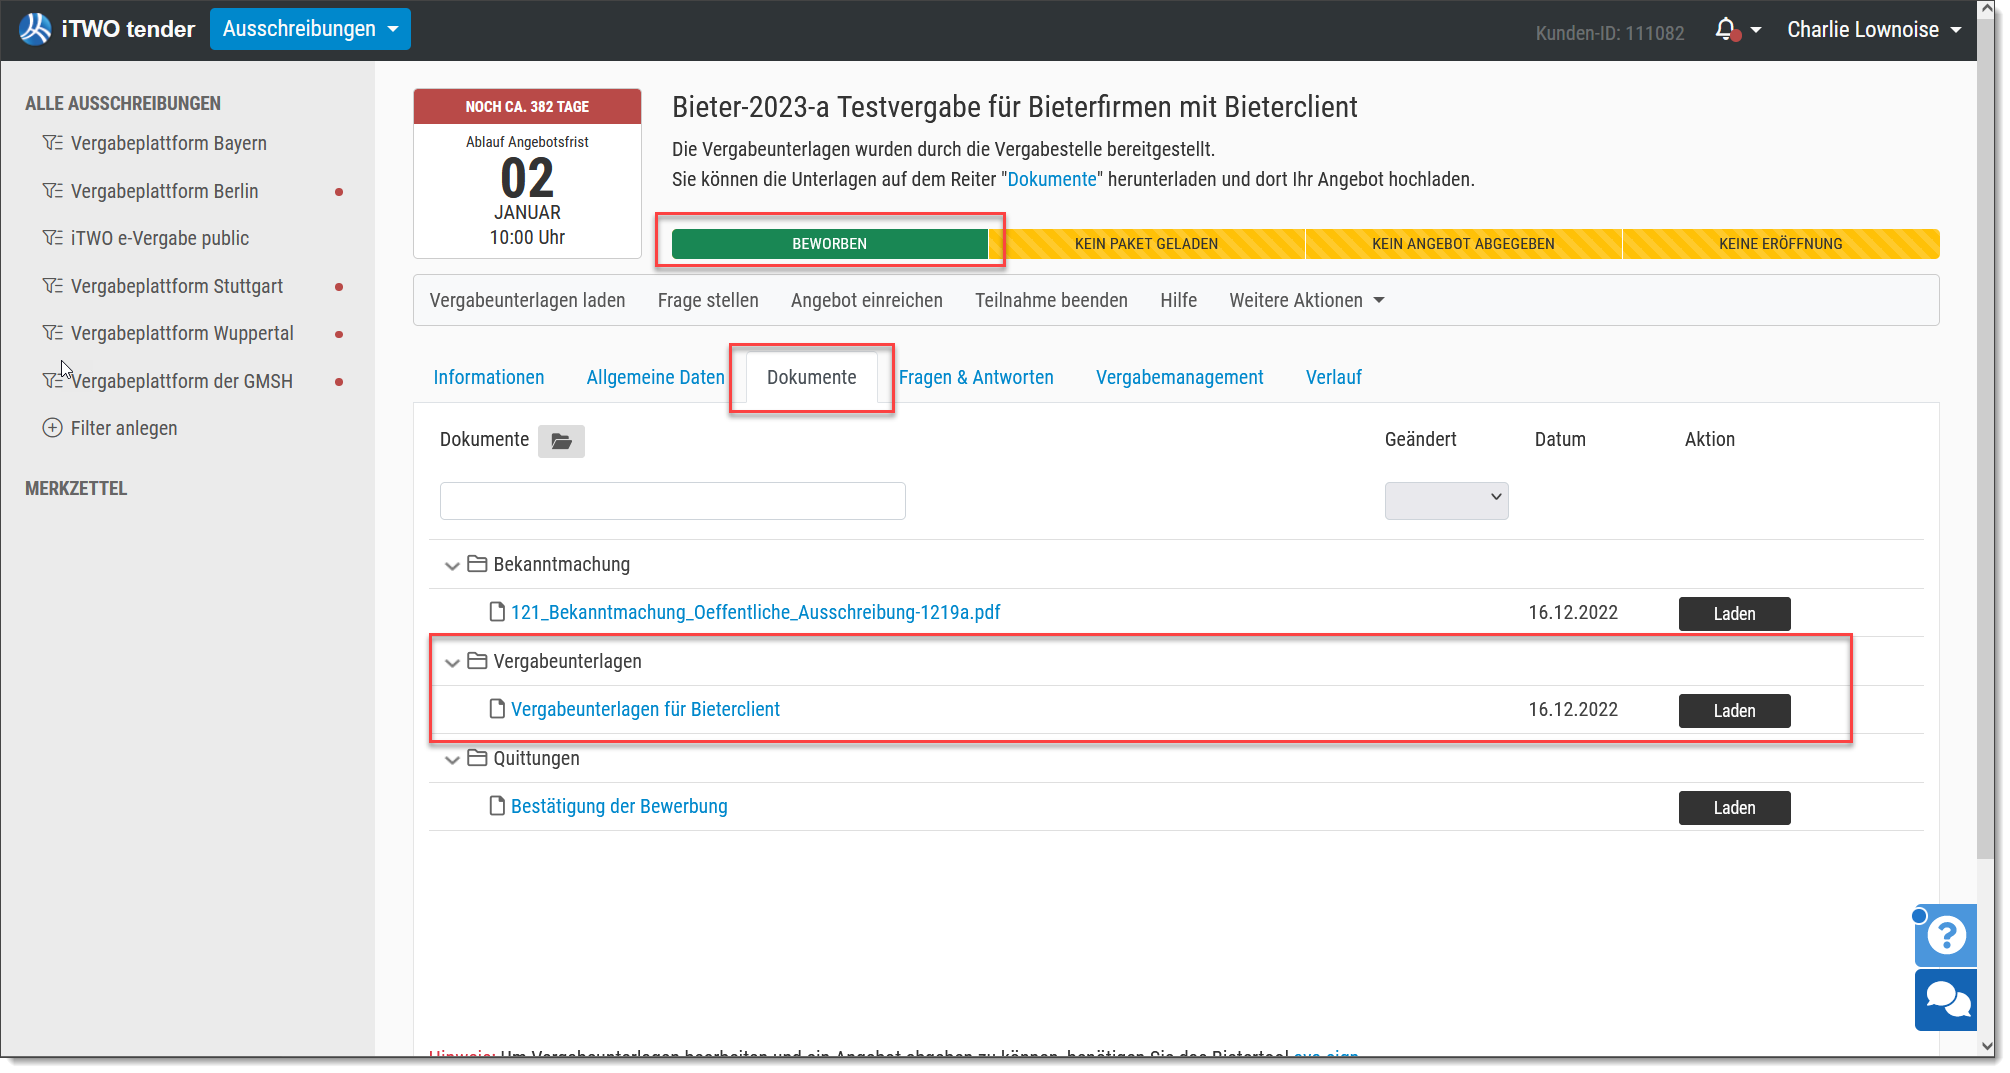Collapse the Bekanntmachung folder chevron
This screenshot has width=2010, height=1073.
(x=452, y=566)
